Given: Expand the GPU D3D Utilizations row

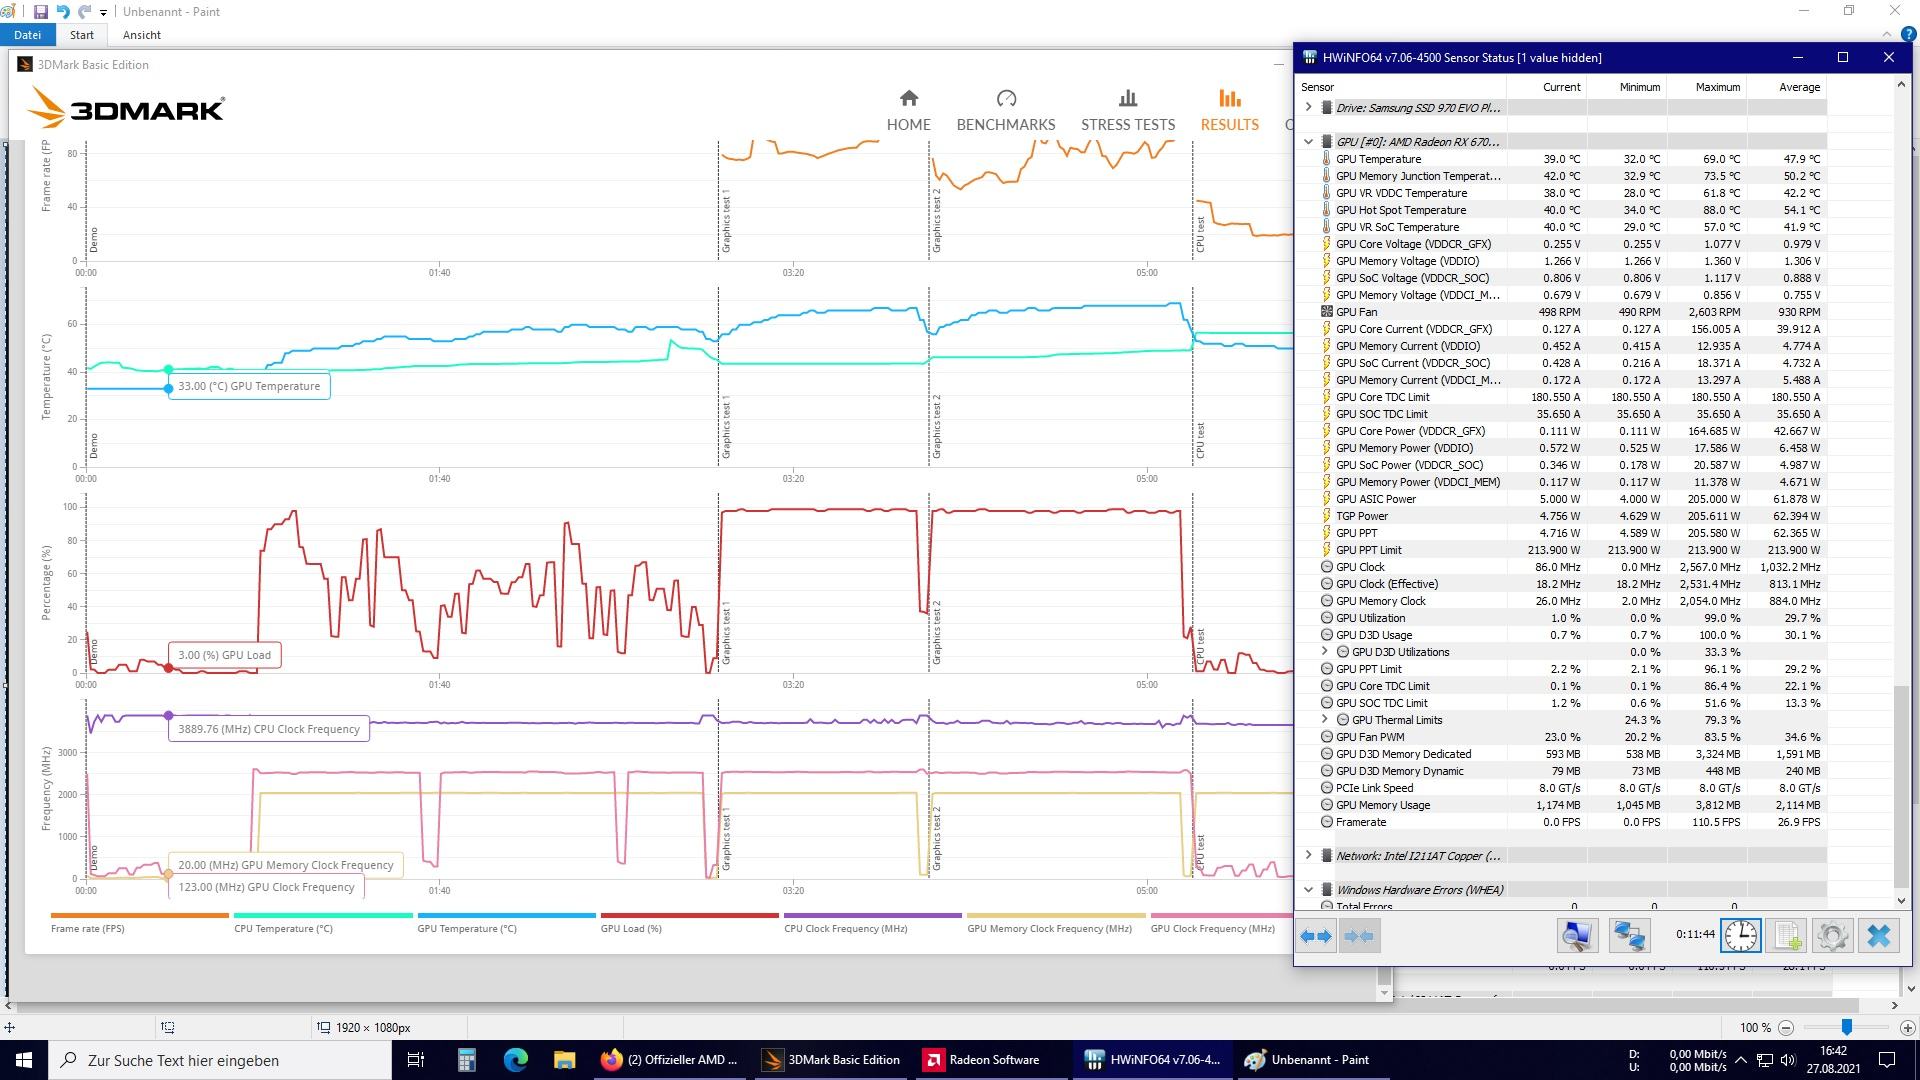Looking at the screenshot, I should click(x=1325, y=652).
